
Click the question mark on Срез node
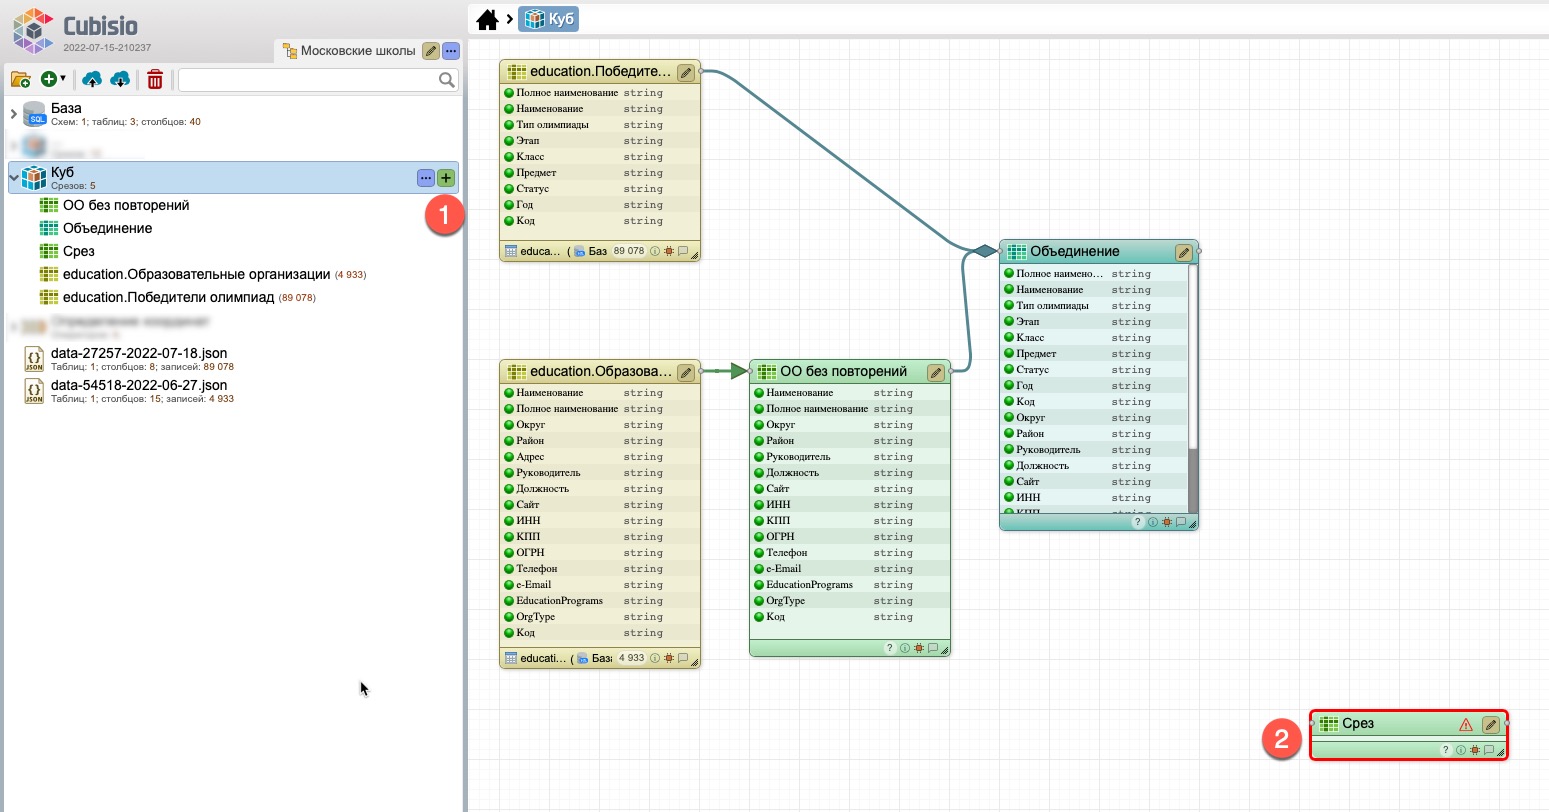[1445, 750]
